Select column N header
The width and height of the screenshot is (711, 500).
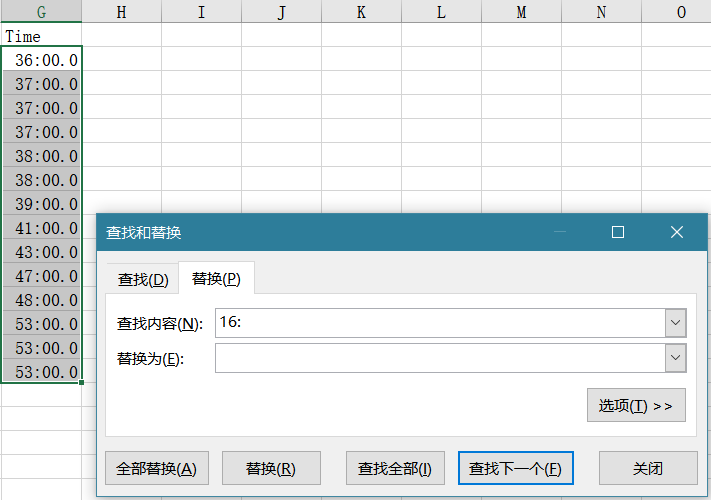tap(601, 11)
